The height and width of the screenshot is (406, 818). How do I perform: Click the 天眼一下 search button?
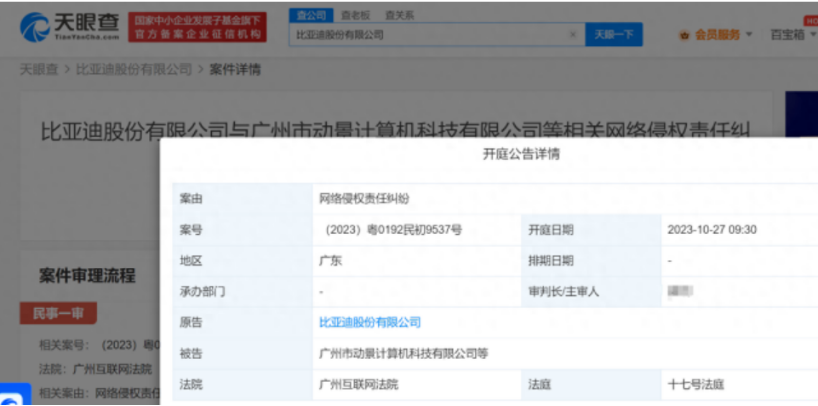pos(614,34)
